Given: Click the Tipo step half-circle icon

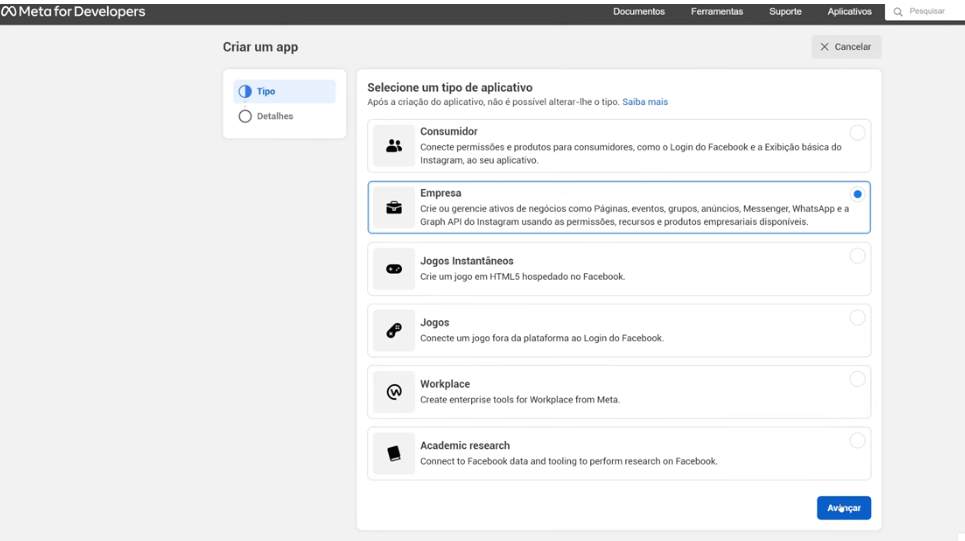Looking at the screenshot, I should [x=245, y=91].
